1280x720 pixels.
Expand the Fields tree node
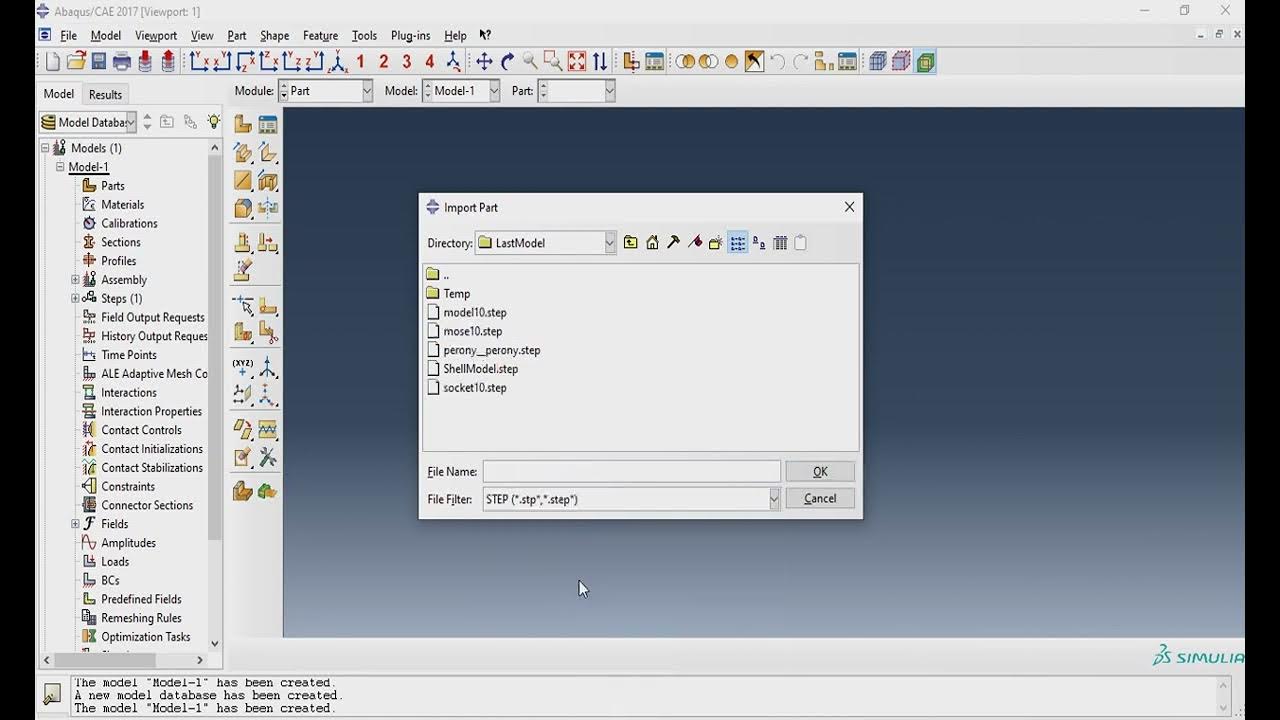(75, 524)
